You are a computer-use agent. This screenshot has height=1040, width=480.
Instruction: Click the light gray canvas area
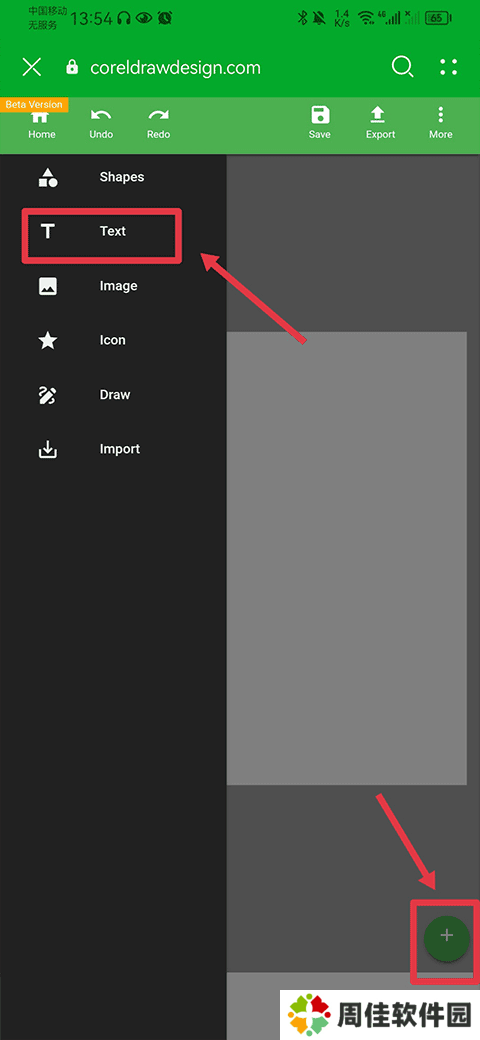347,558
